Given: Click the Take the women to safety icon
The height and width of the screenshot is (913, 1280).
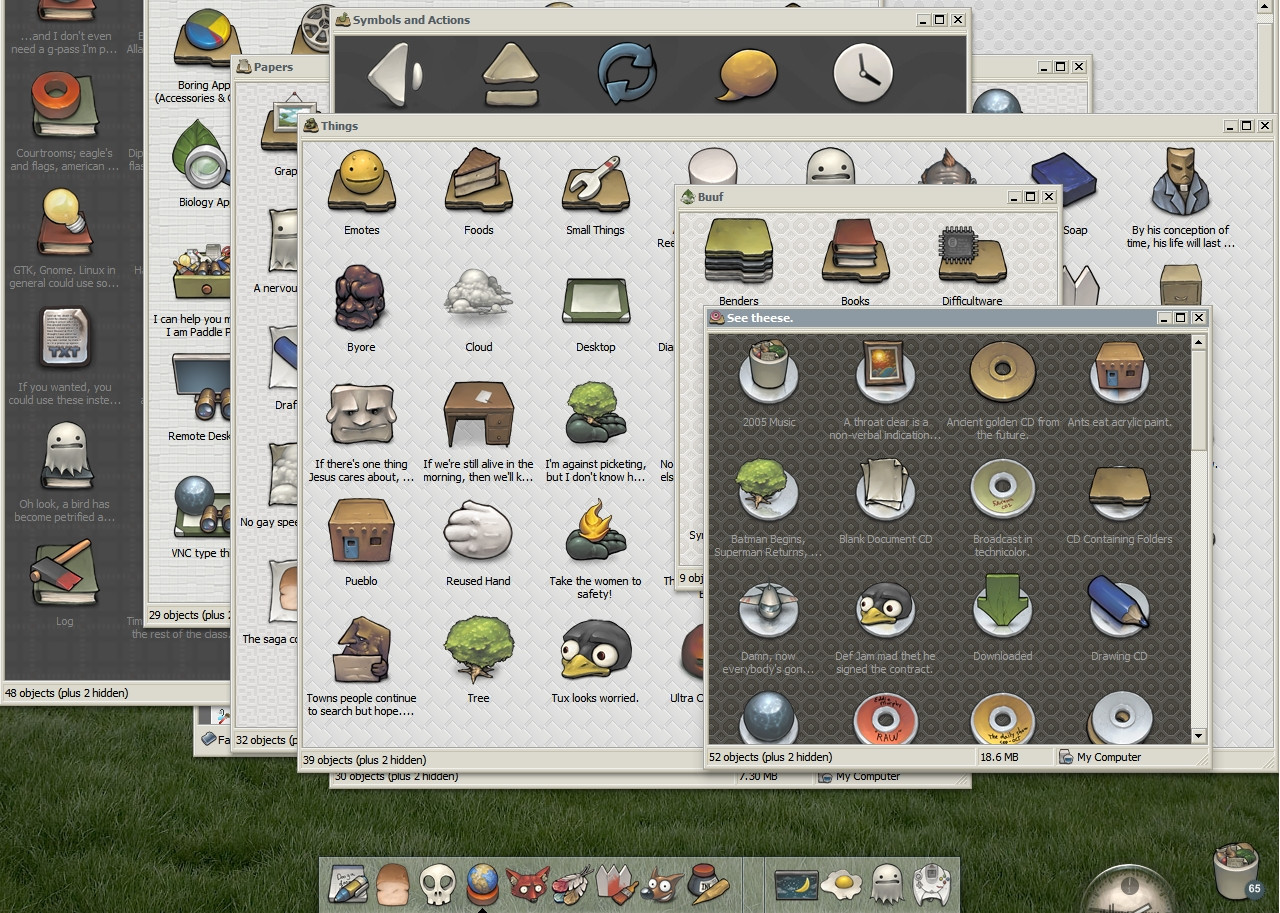Looking at the screenshot, I should 595,532.
